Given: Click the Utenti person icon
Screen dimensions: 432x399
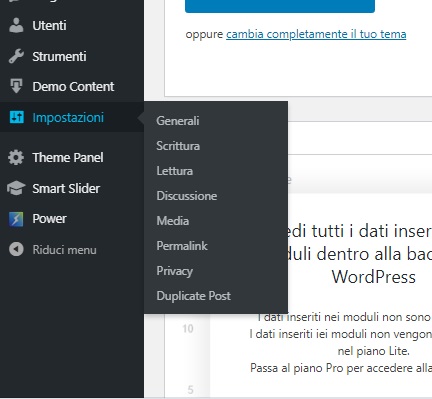Looking at the screenshot, I should click(16, 26).
